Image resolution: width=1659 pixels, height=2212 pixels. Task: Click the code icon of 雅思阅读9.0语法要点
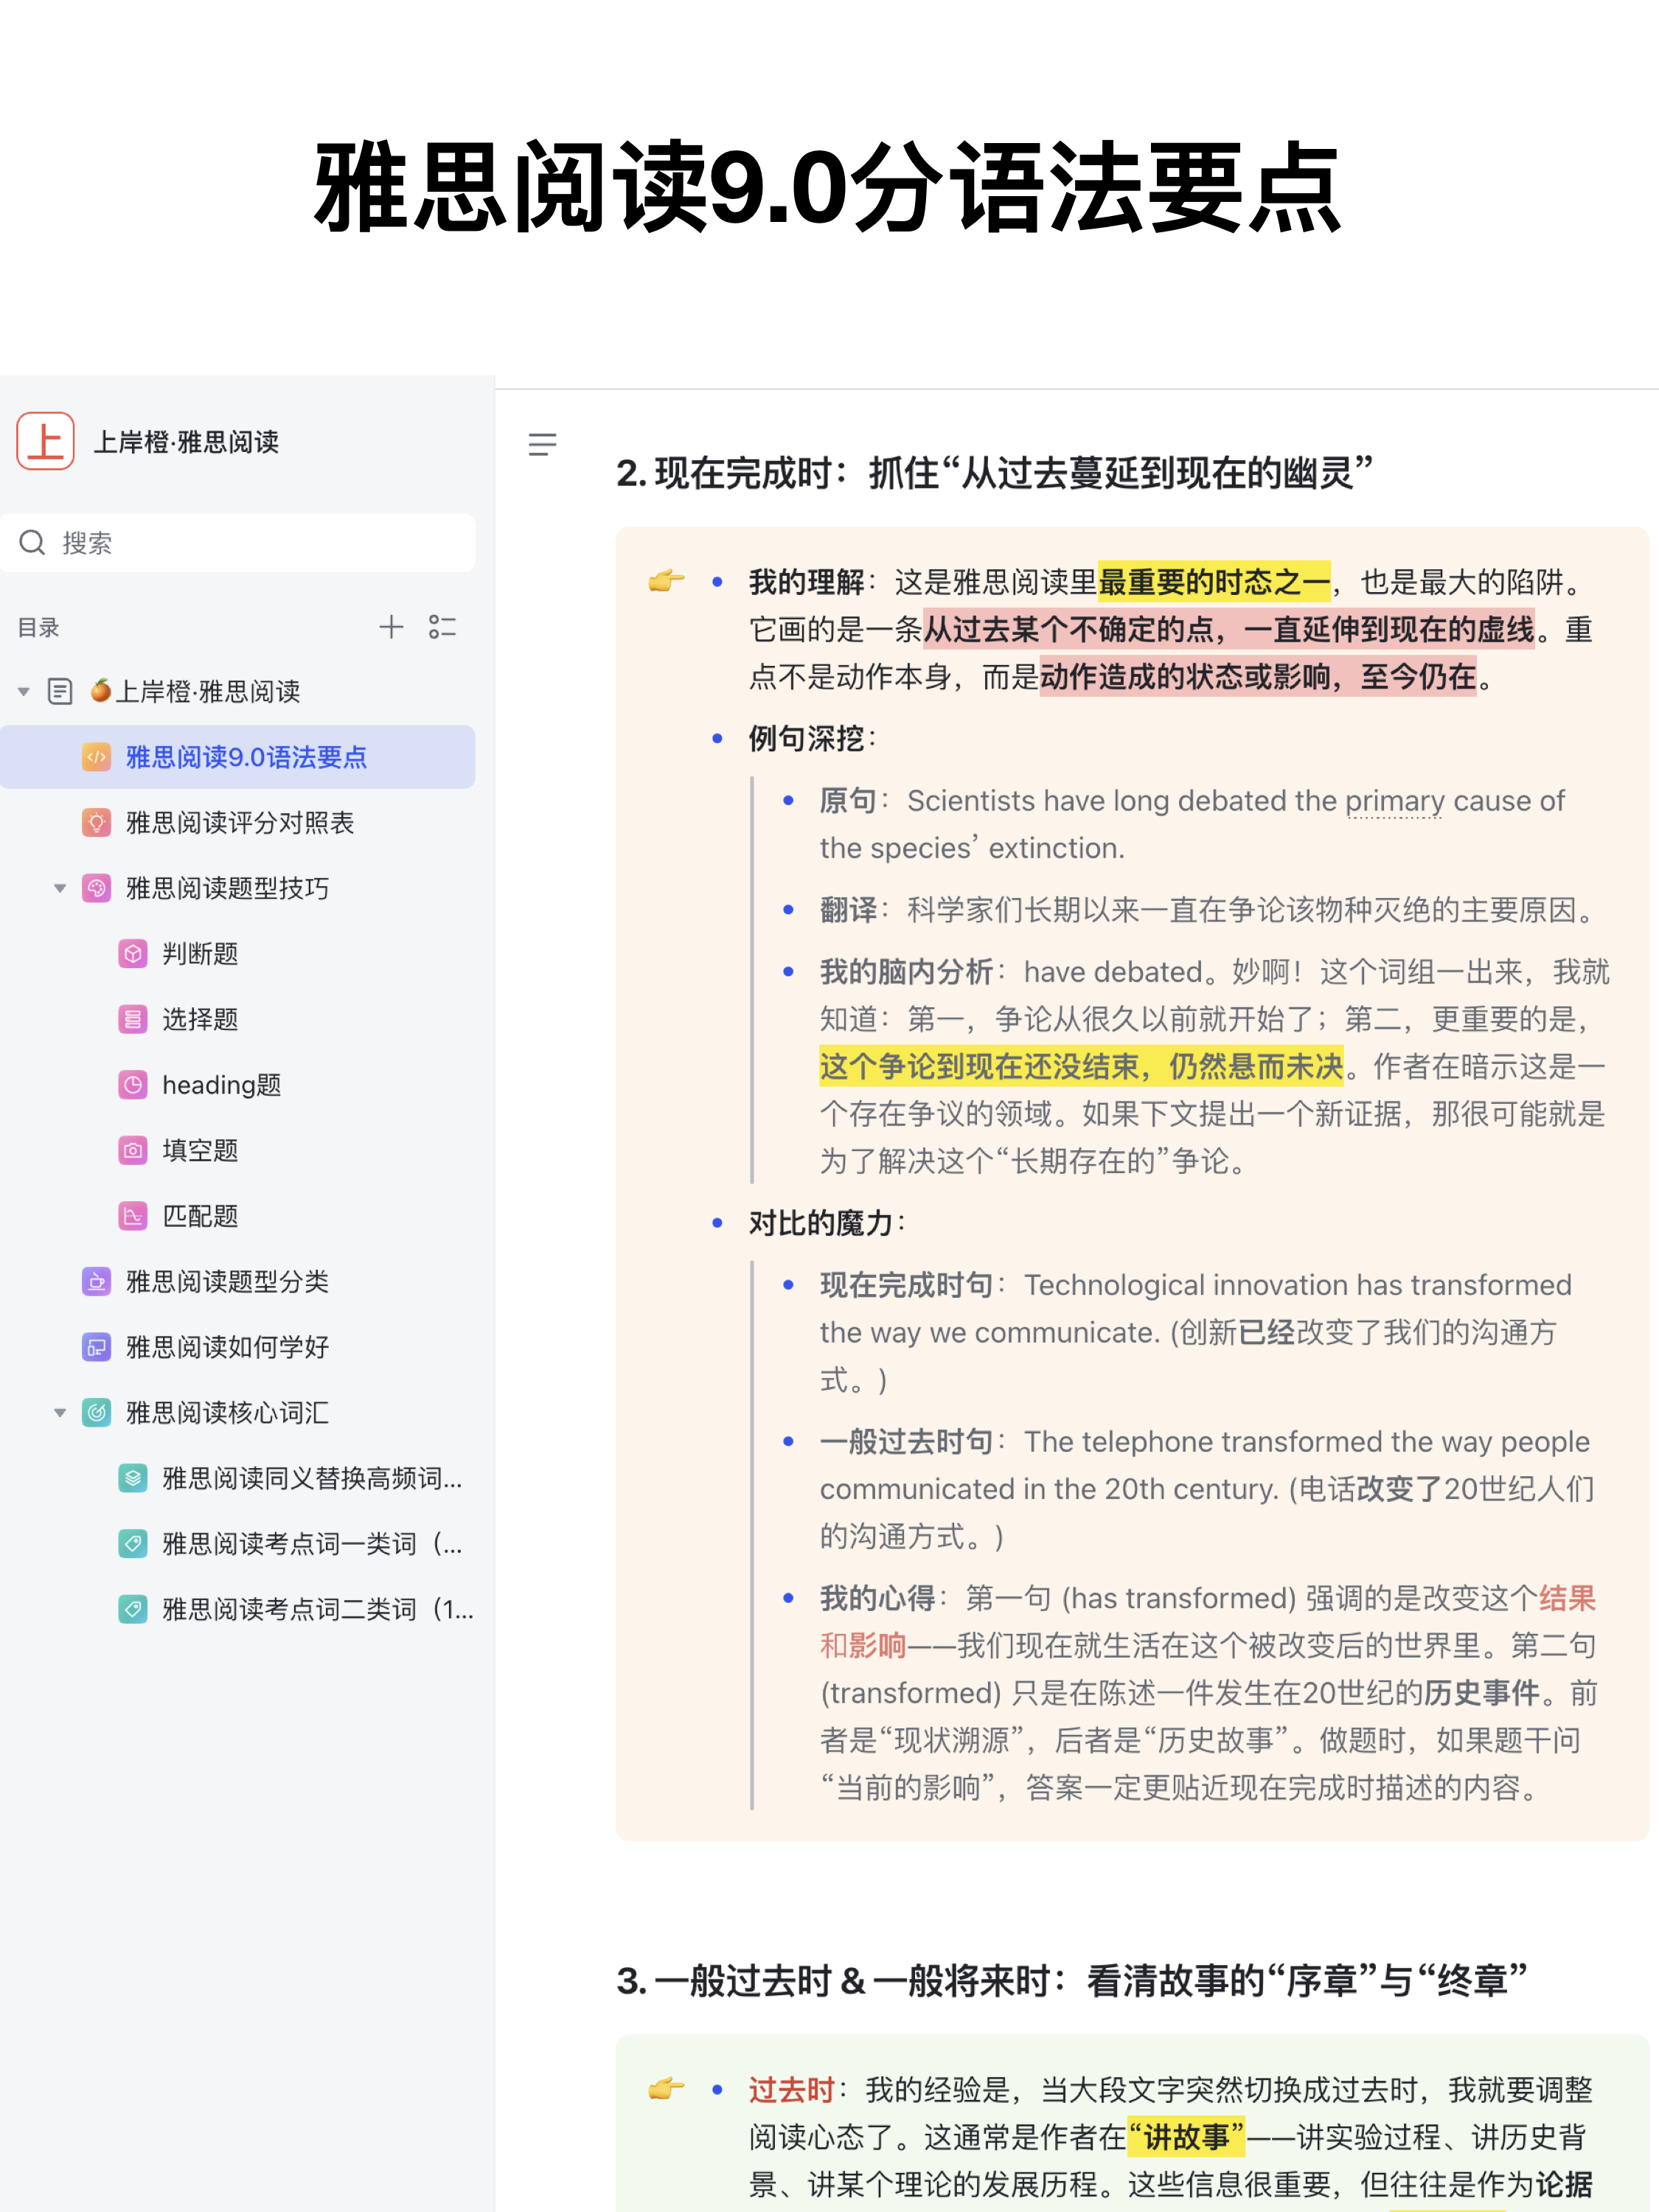click(95, 757)
